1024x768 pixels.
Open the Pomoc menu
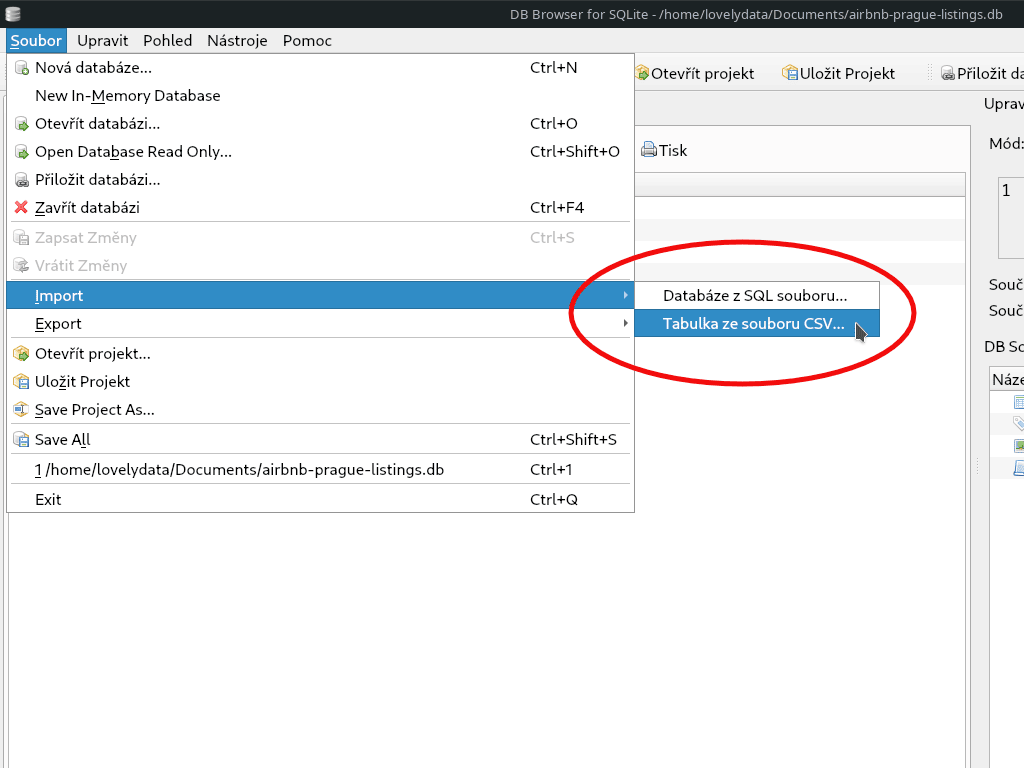(x=307, y=40)
